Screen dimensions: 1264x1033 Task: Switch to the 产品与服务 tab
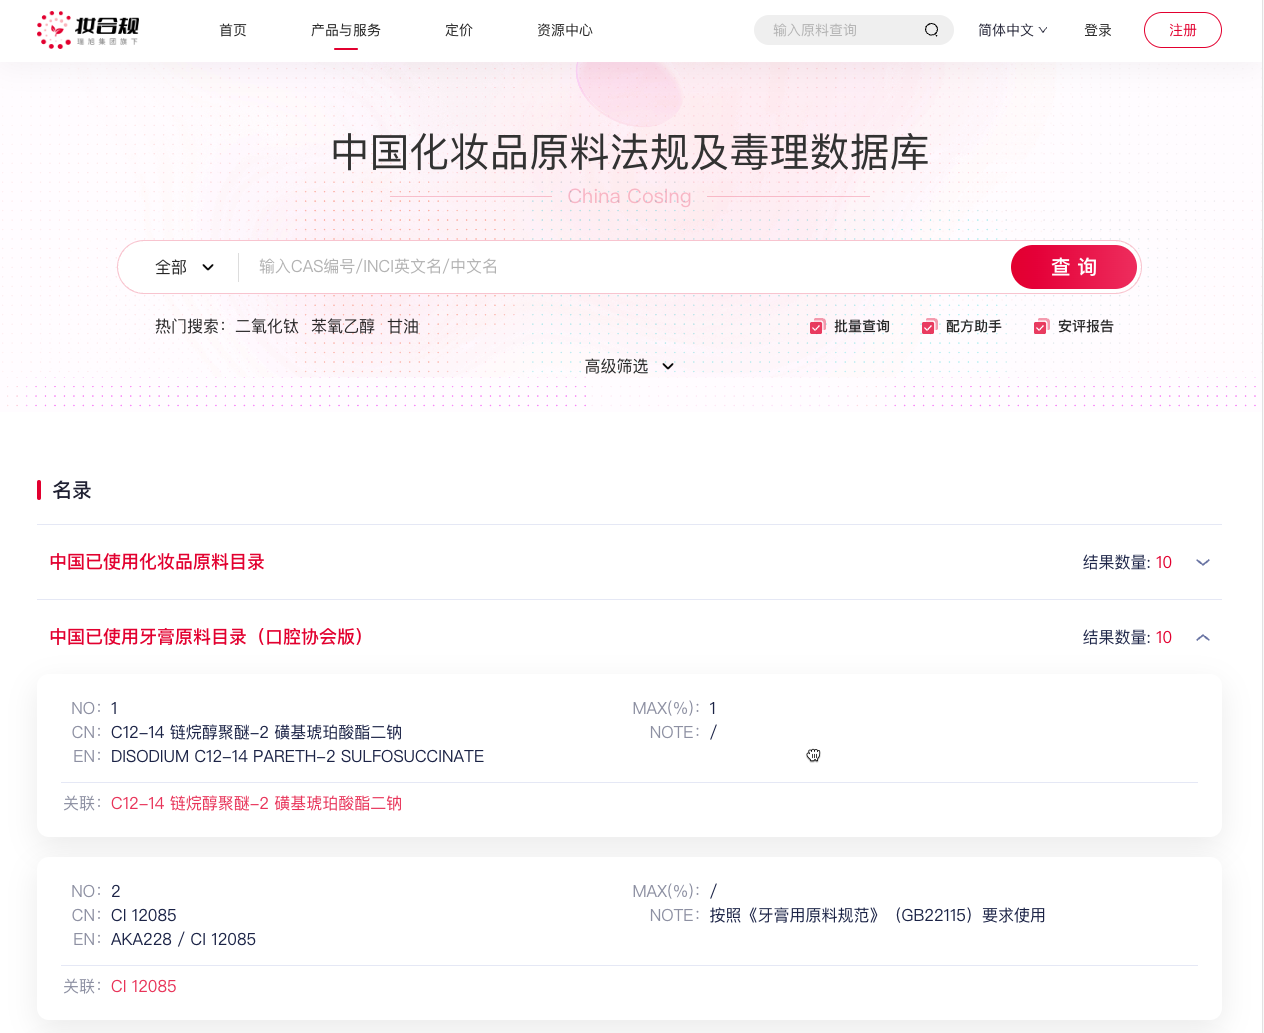coord(345,30)
